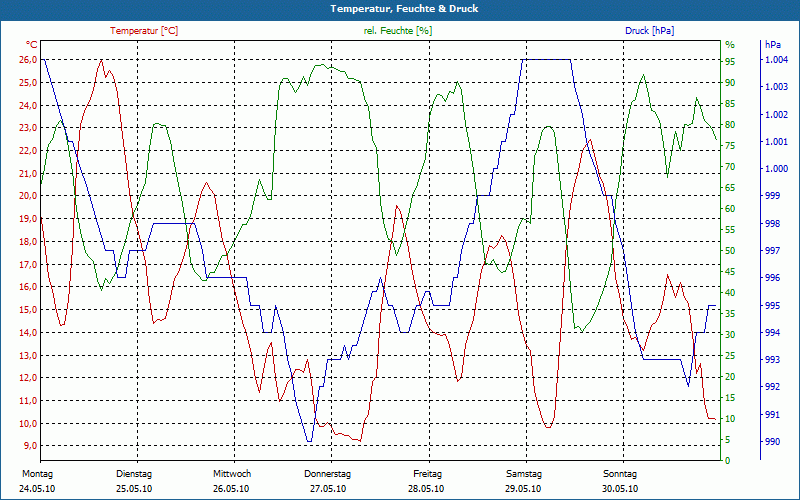Click the '0' humidity axis value
This screenshot has height=500, width=800.
tap(728, 461)
